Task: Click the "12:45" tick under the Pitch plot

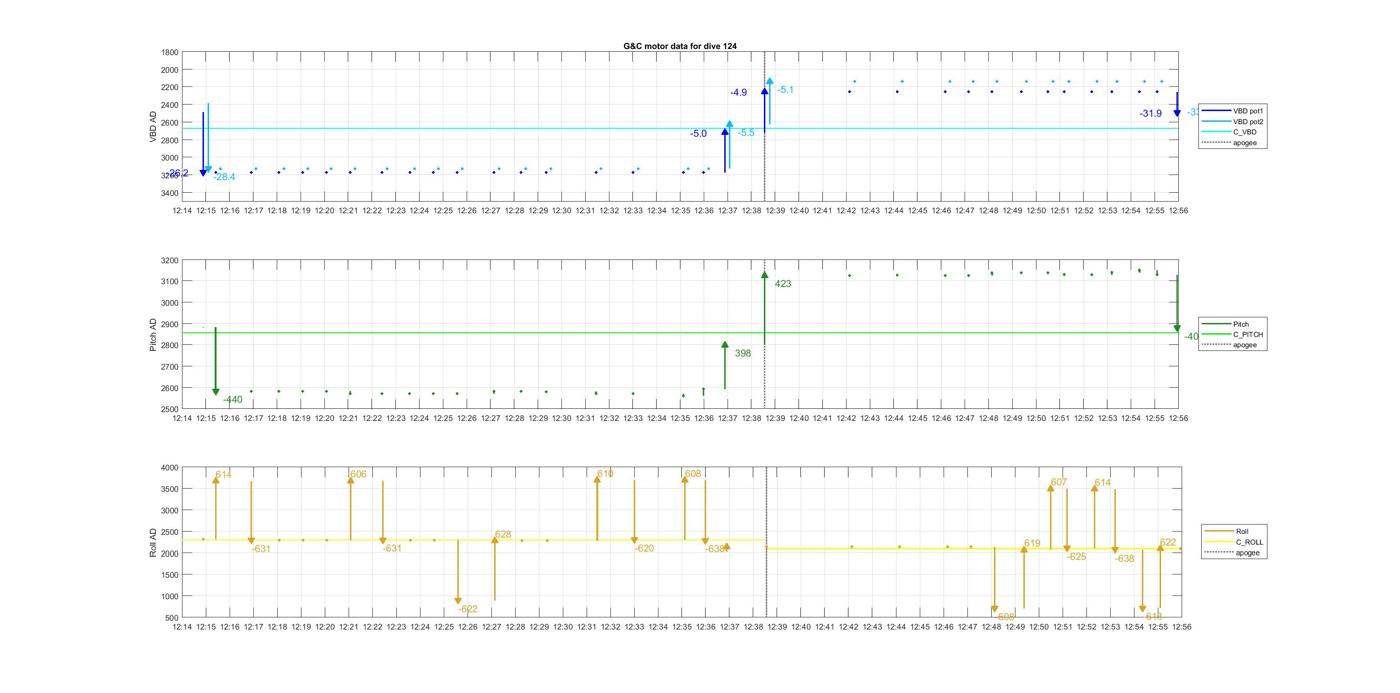Action: [918, 419]
